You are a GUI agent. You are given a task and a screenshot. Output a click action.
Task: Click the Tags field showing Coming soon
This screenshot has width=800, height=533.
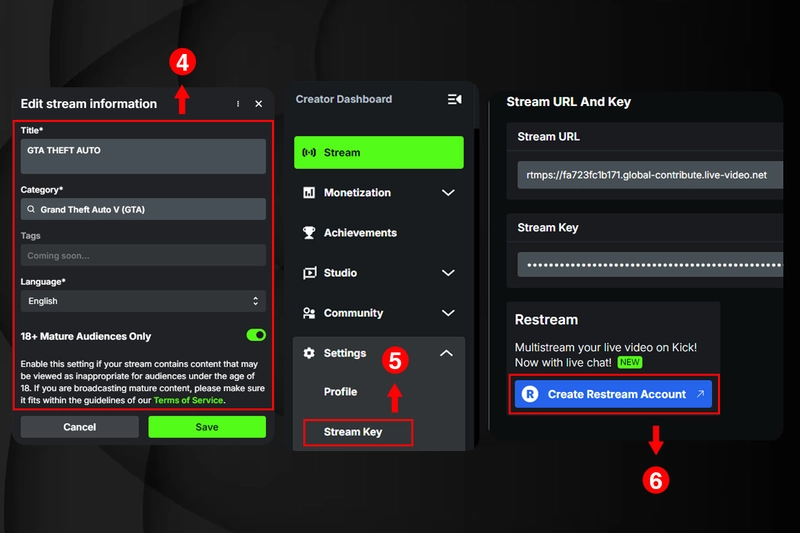(143, 255)
